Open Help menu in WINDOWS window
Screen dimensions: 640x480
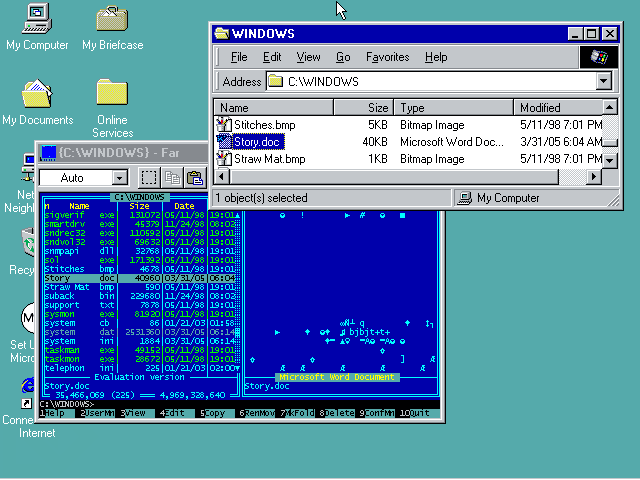pos(436,57)
